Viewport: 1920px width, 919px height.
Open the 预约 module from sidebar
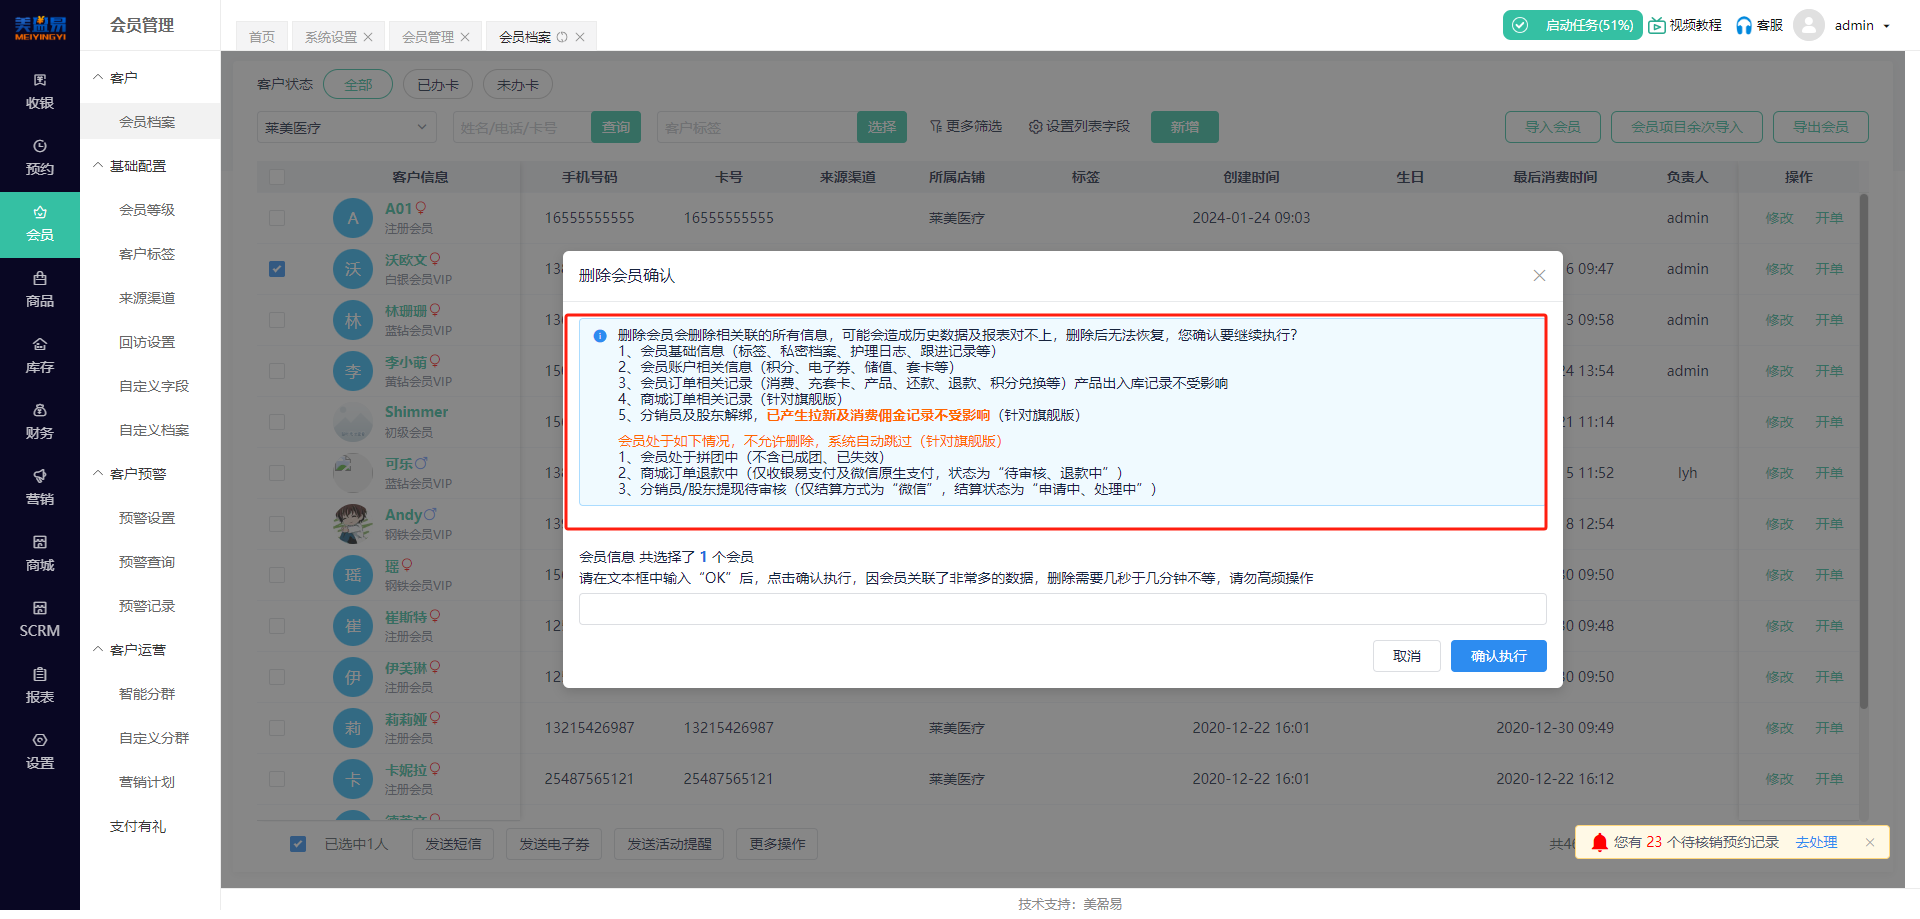(x=40, y=156)
